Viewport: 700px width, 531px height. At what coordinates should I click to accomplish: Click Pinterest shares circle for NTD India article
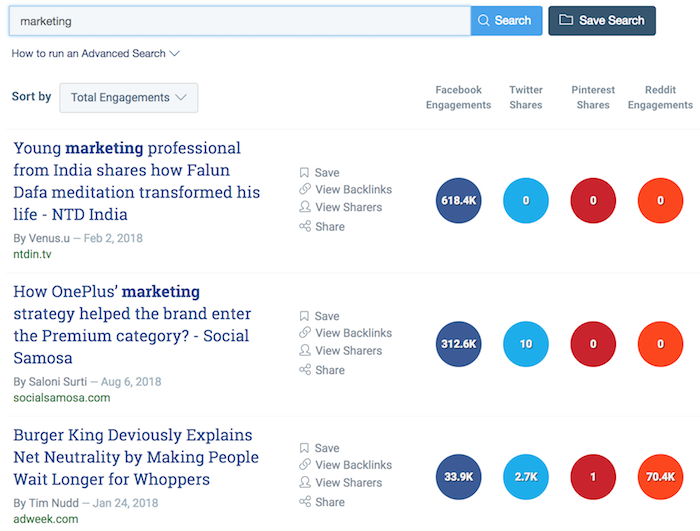click(593, 201)
